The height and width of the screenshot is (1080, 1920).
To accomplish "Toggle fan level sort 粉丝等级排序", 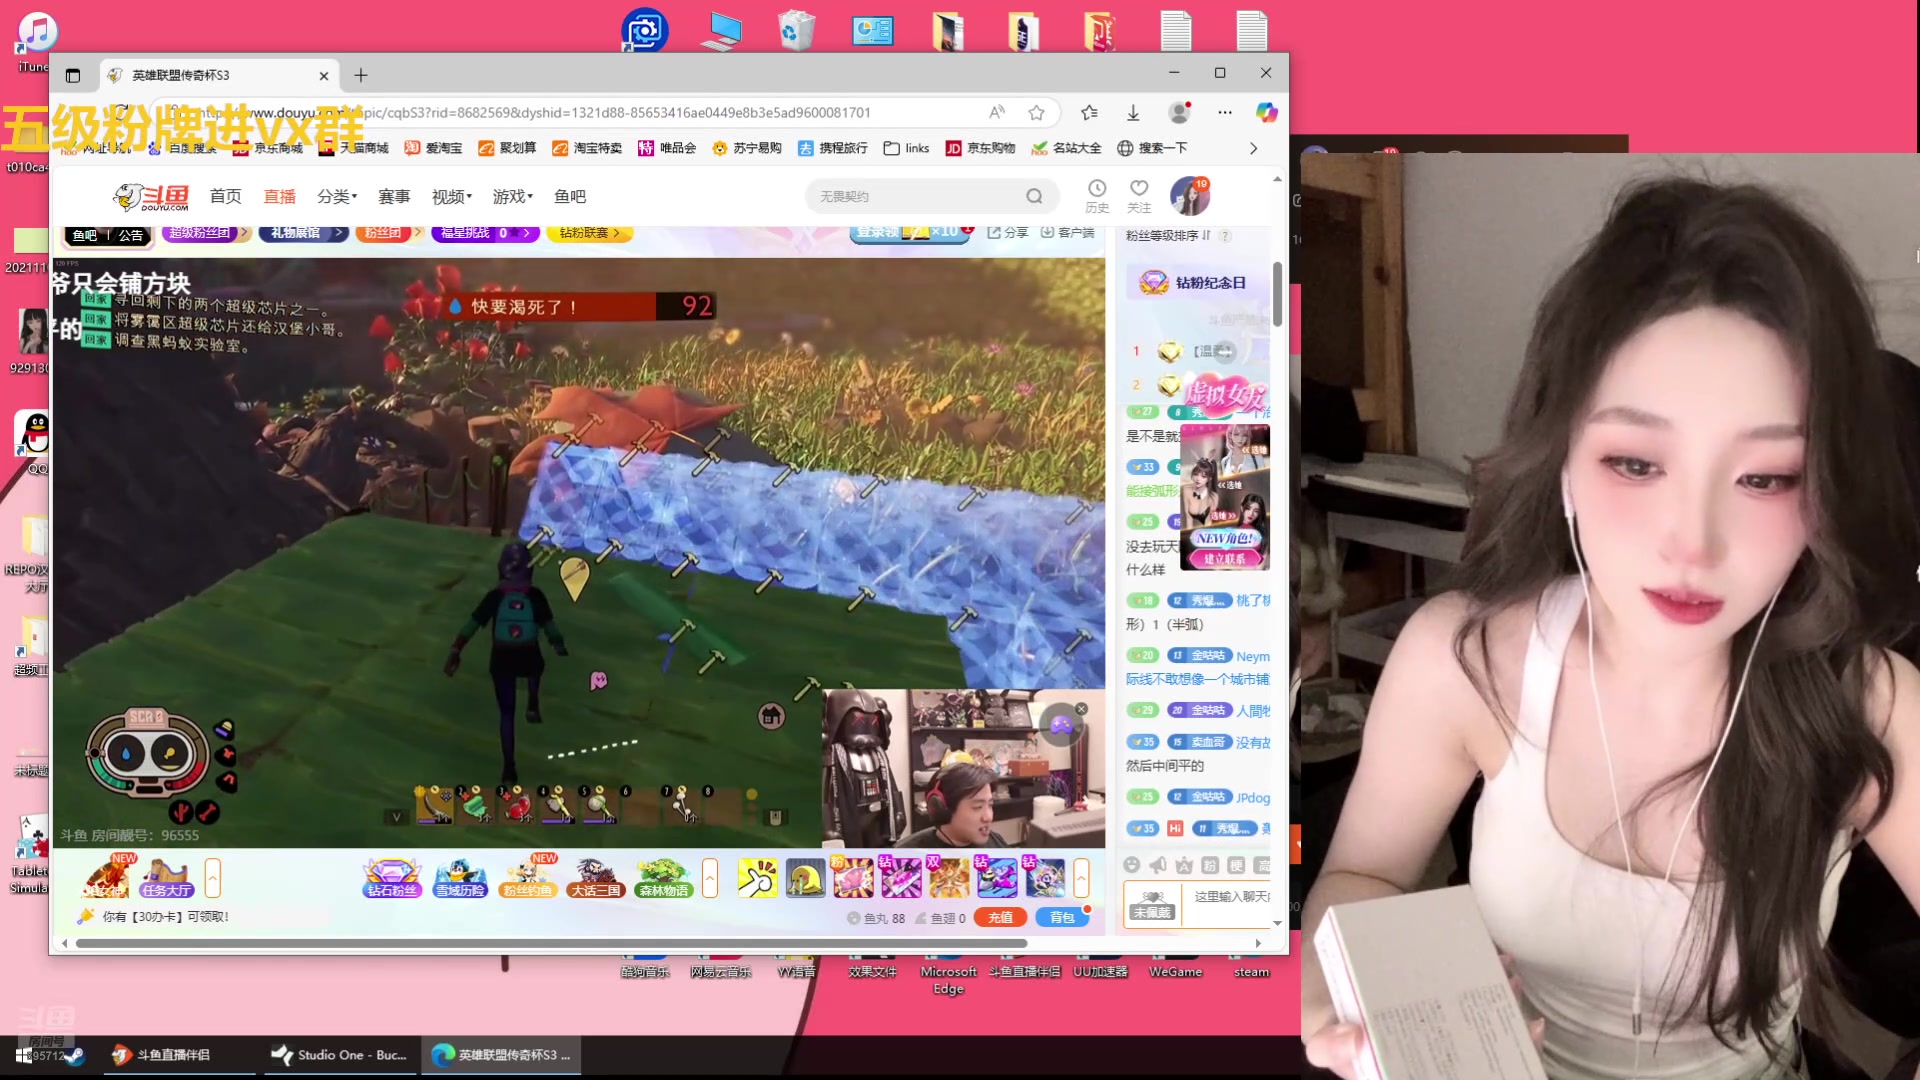I will (1167, 236).
